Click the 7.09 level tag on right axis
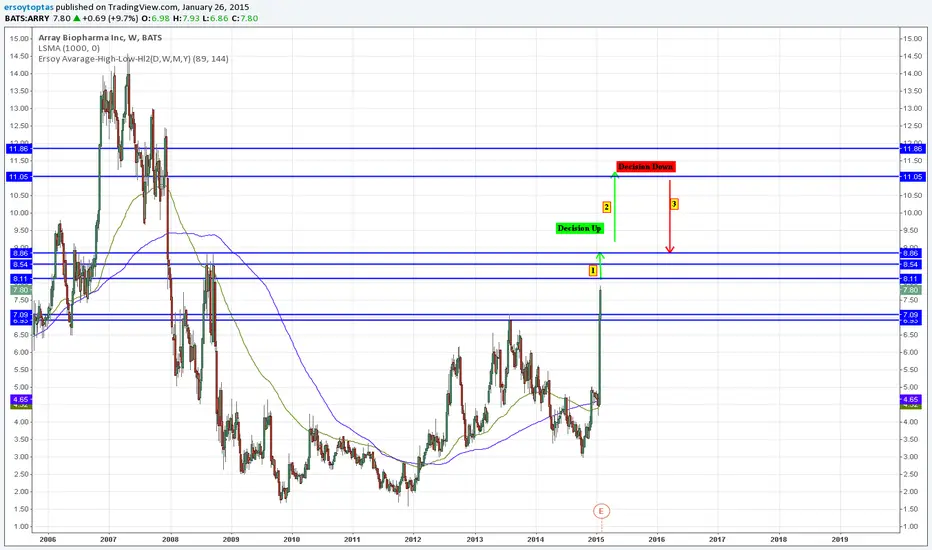The width and height of the screenshot is (932, 550). pyautogui.click(x=912, y=315)
